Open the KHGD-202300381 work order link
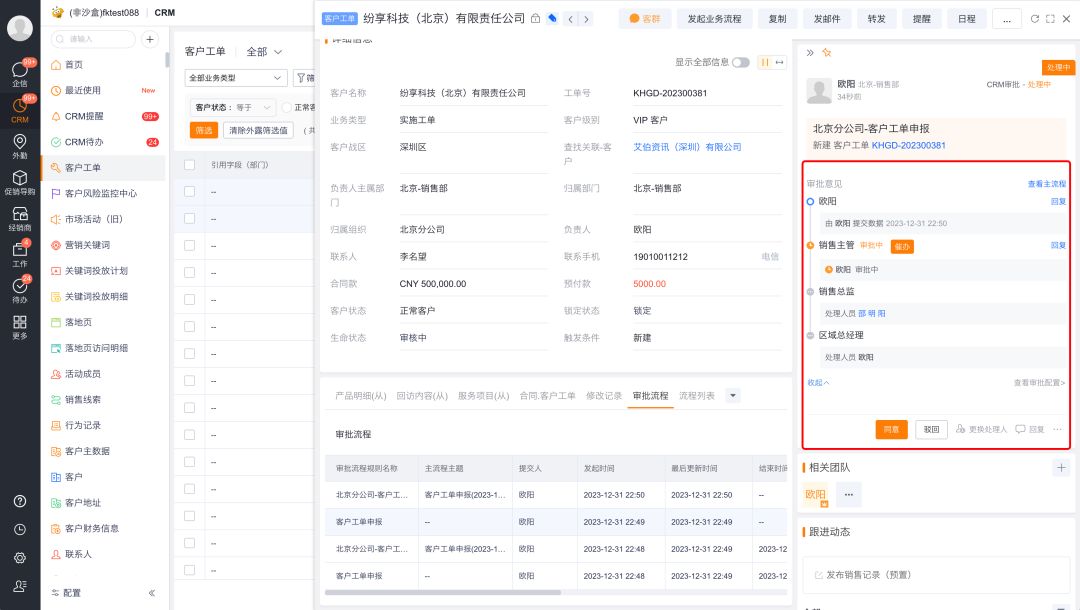Image resolution: width=1080 pixels, height=610 pixels. [x=908, y=145]
